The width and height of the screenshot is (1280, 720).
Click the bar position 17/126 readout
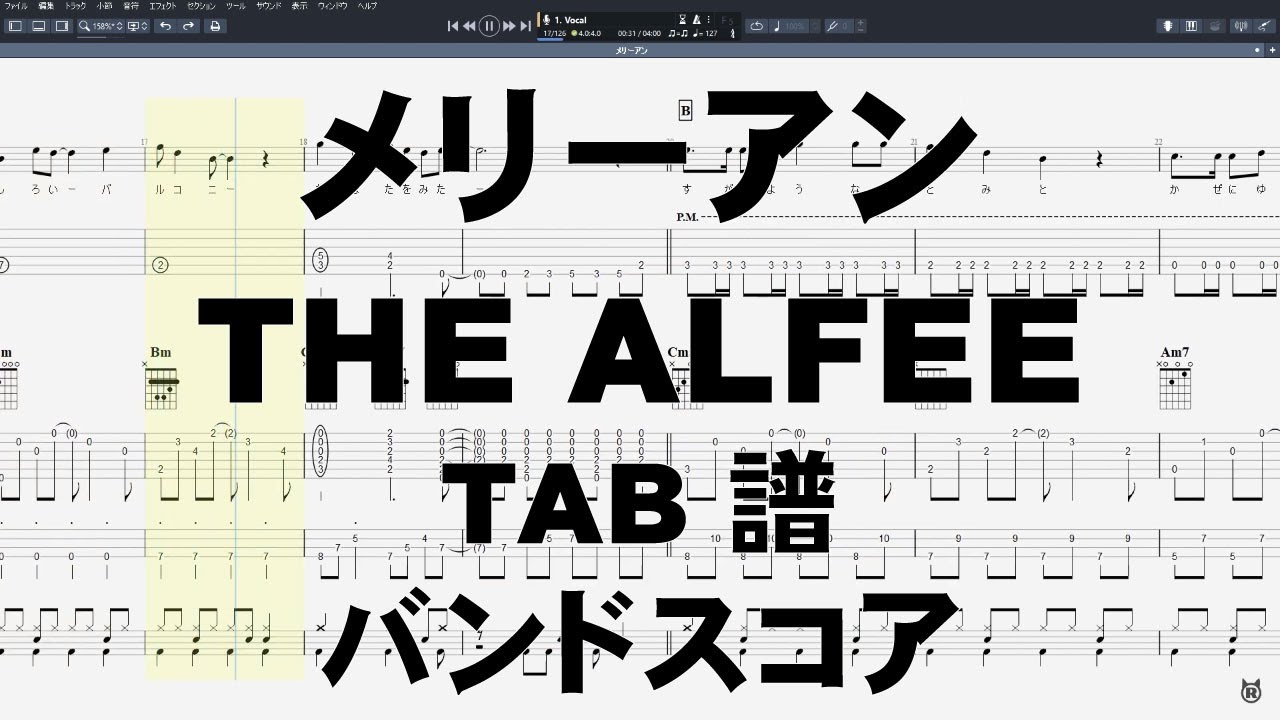pyautogui.click(x=554, y=33)
